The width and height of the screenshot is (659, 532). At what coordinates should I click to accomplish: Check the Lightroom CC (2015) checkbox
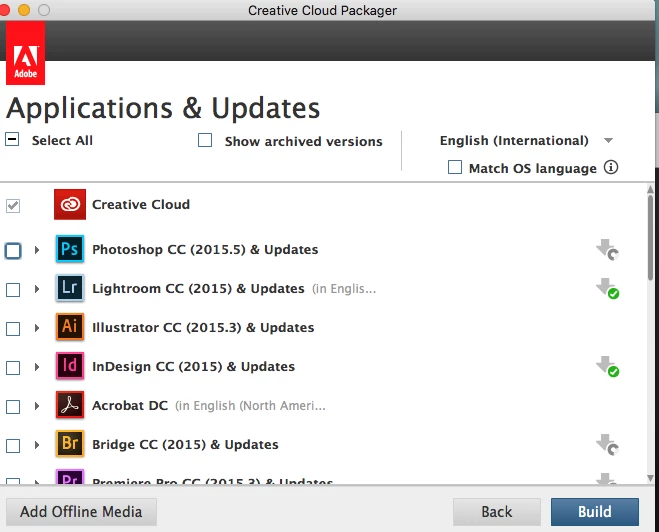point(13,290)
